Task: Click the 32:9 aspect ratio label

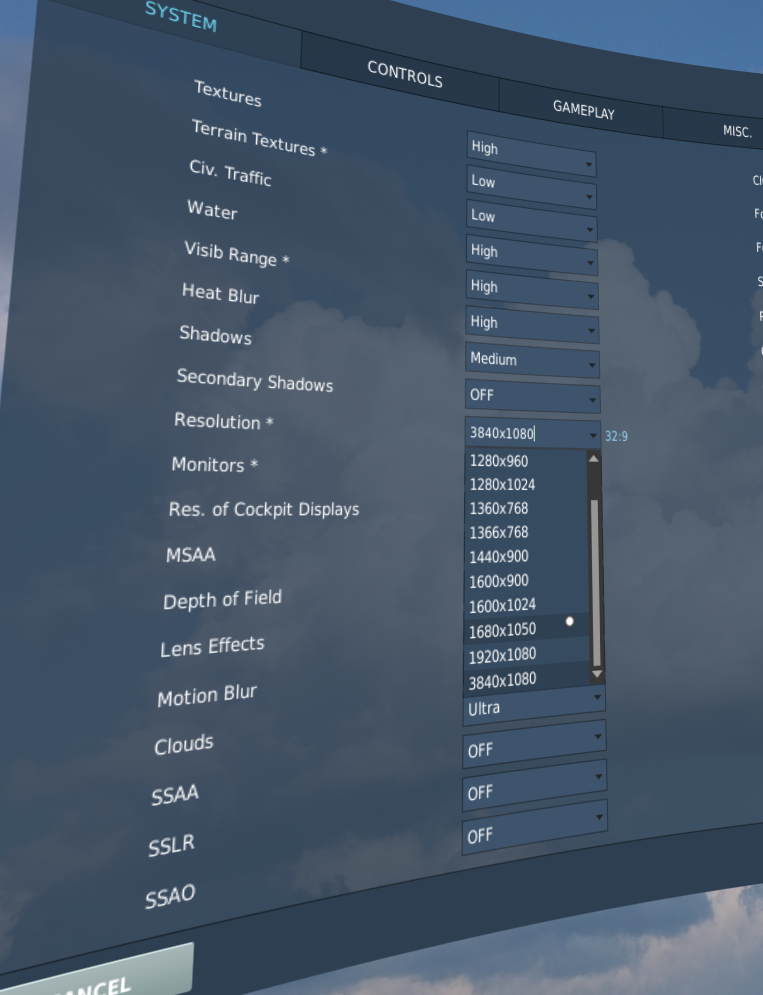Action: point(616,436)
